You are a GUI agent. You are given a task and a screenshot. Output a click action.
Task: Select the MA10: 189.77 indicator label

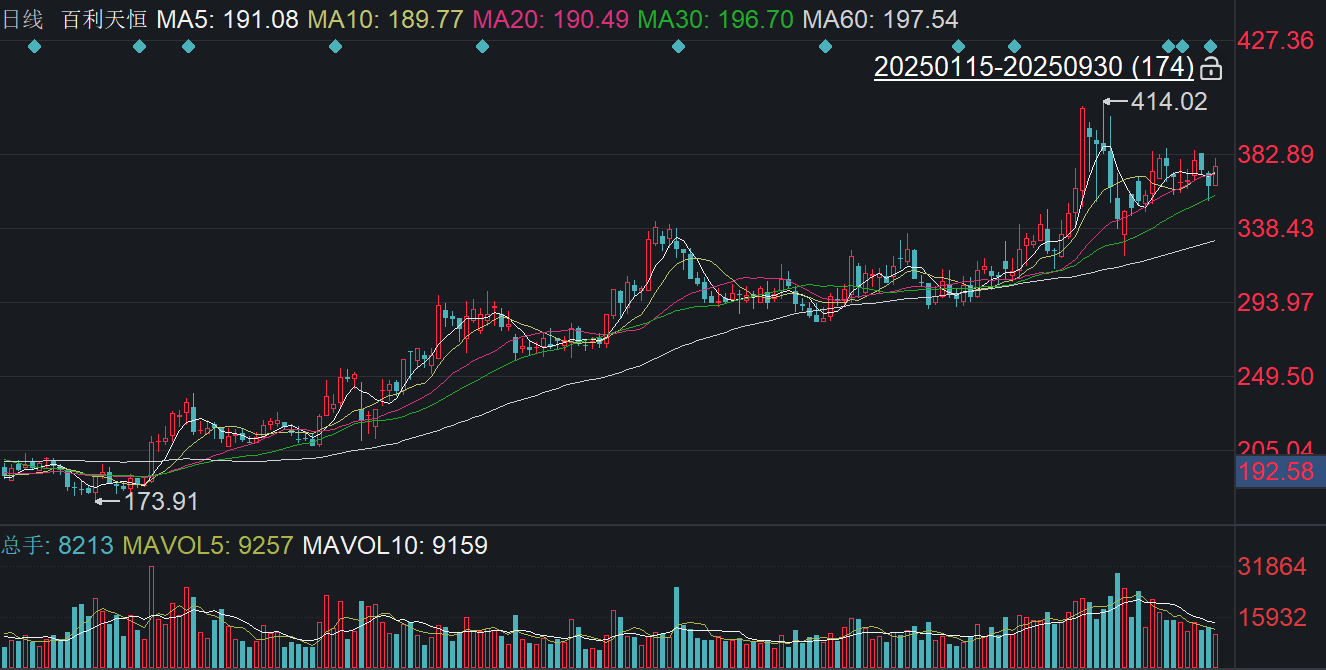385,19
